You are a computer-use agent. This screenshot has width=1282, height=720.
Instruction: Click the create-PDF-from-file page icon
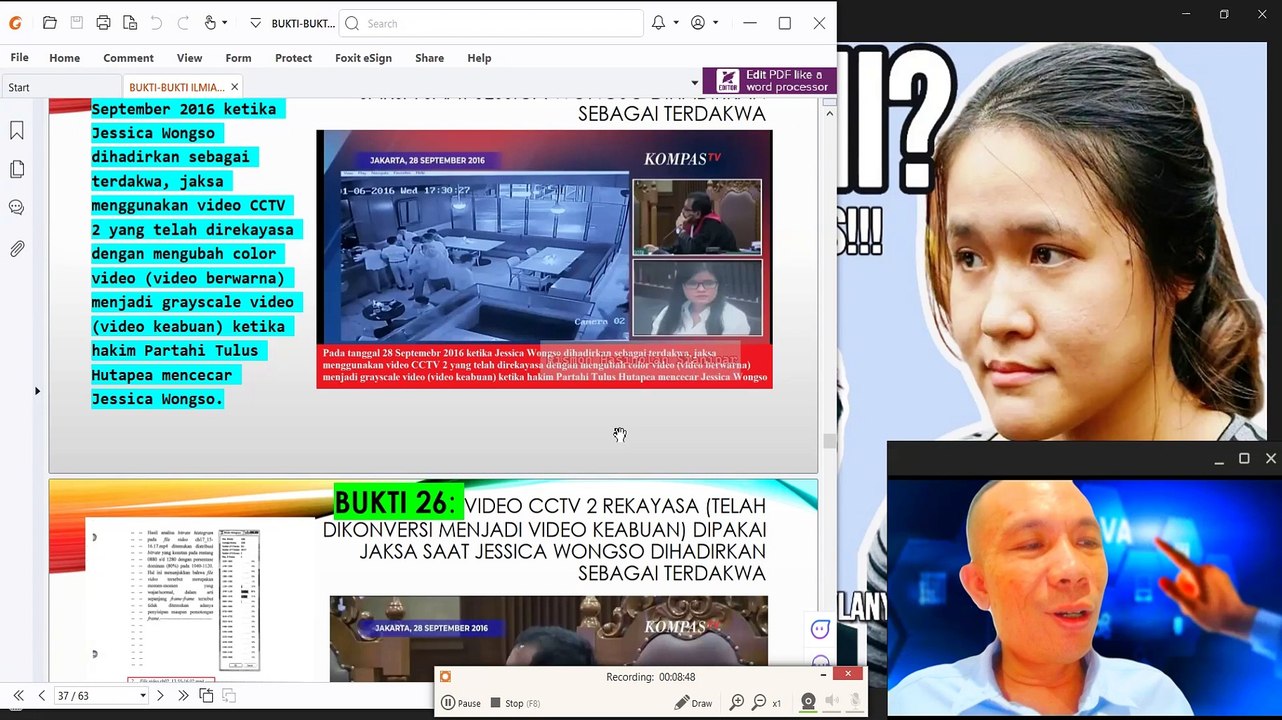point(130,23)
